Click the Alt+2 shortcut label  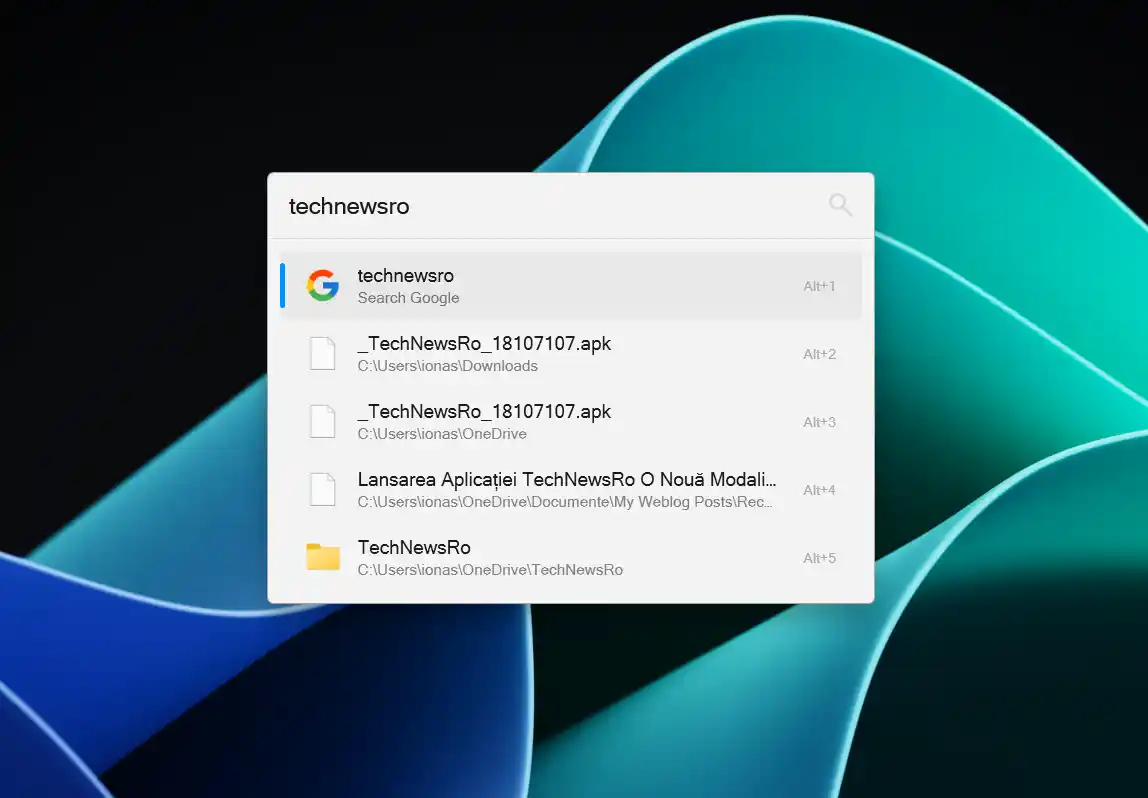pyautogui.click(x=819, y=354)
